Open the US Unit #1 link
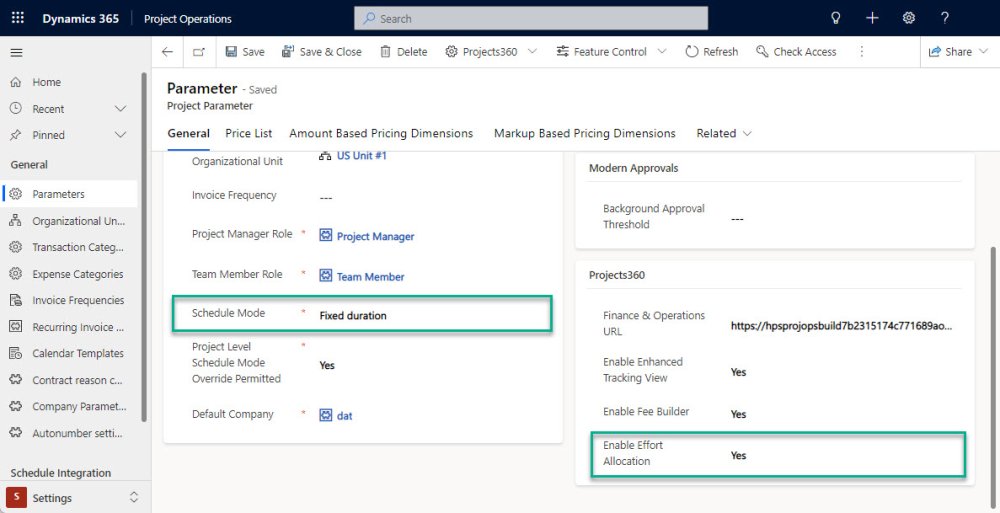Image resolution: width=1000 pixels, height=513 pixels. pos(361,156)
